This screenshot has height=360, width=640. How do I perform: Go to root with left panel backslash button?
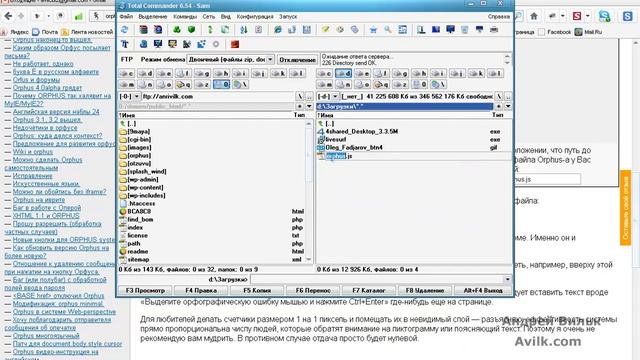300,96
